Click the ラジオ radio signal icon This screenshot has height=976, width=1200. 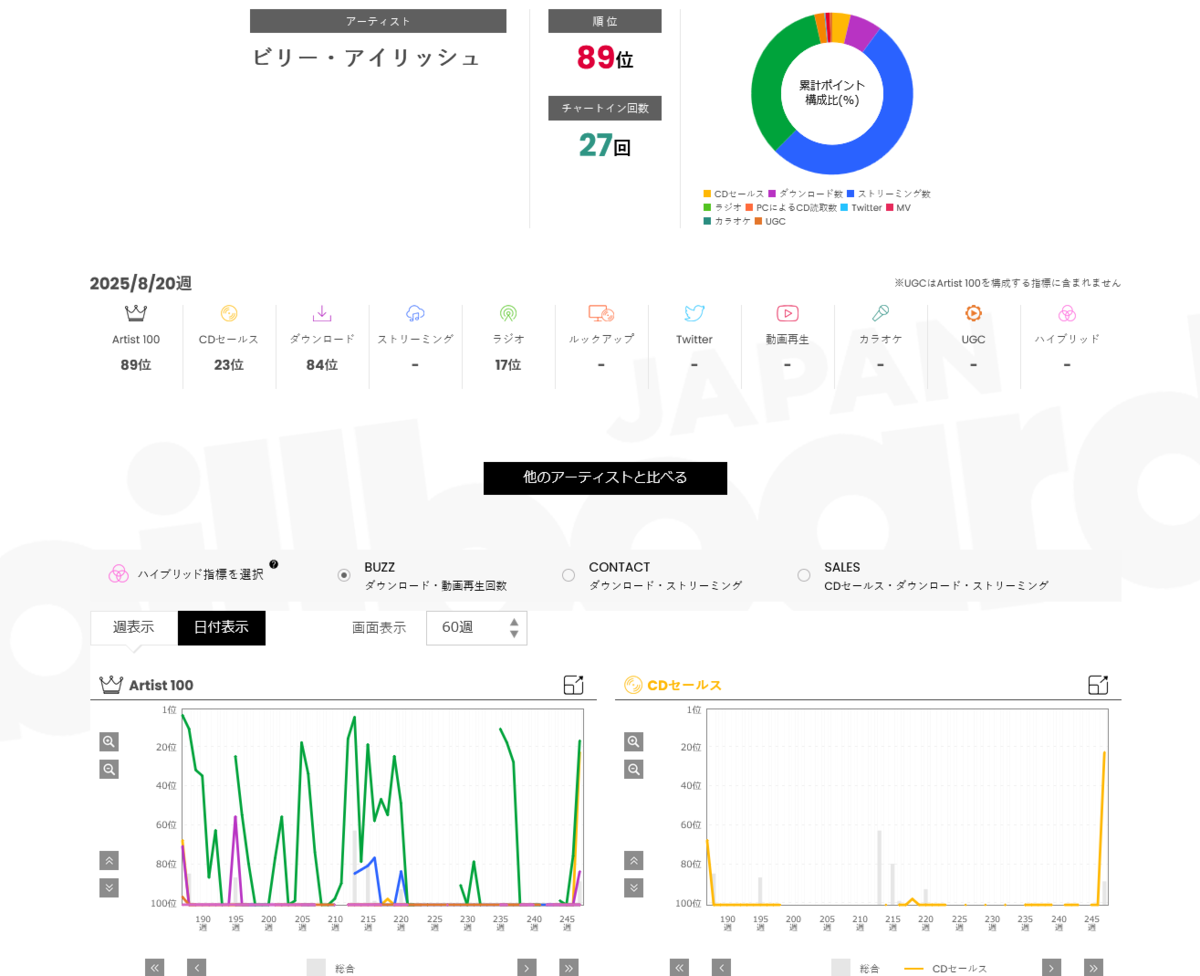pyautogui.click(x=508, y=313)
